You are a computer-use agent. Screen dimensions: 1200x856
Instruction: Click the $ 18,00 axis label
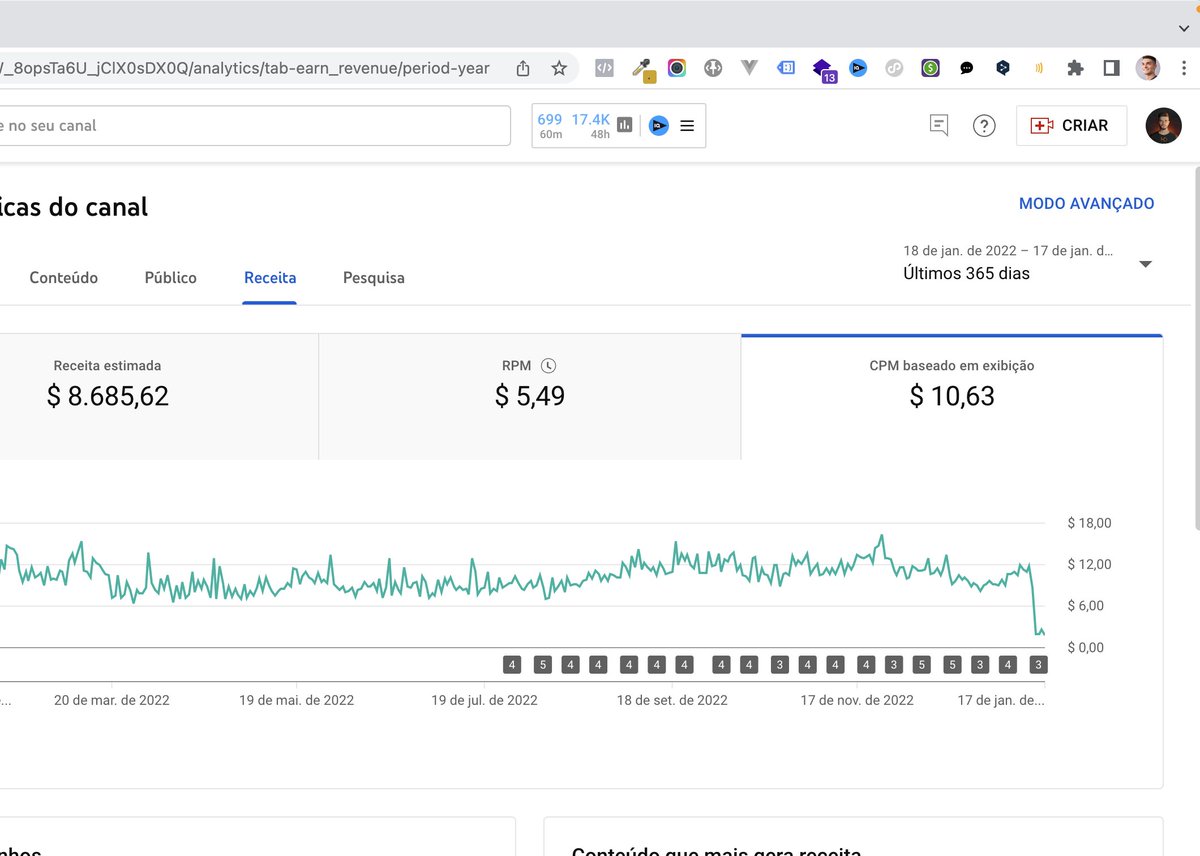point(1089,523)
